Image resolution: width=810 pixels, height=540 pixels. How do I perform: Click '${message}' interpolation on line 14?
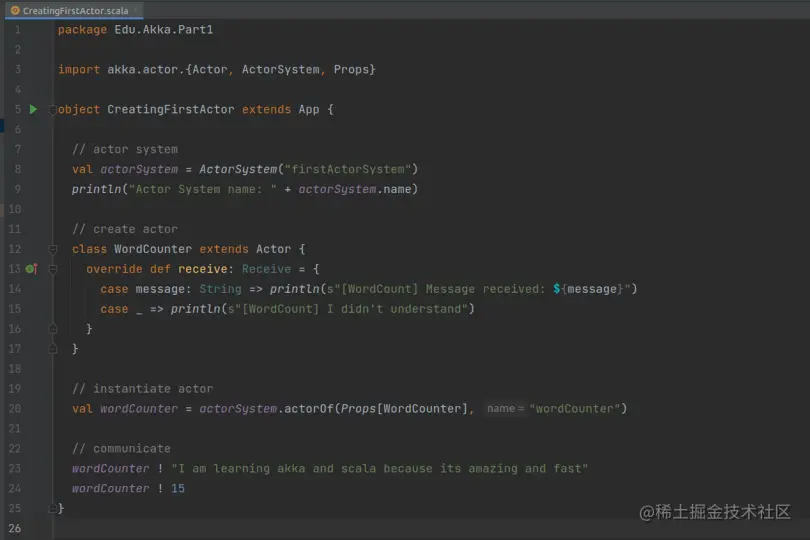[x=588, y=289]
